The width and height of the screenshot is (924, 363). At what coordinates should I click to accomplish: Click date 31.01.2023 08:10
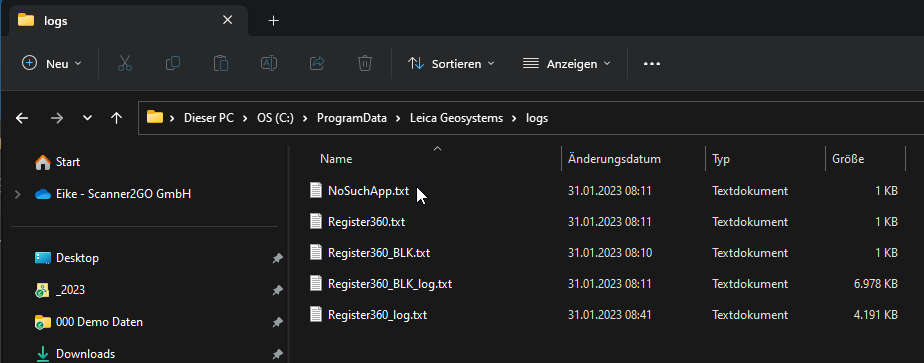coord(609,253)
